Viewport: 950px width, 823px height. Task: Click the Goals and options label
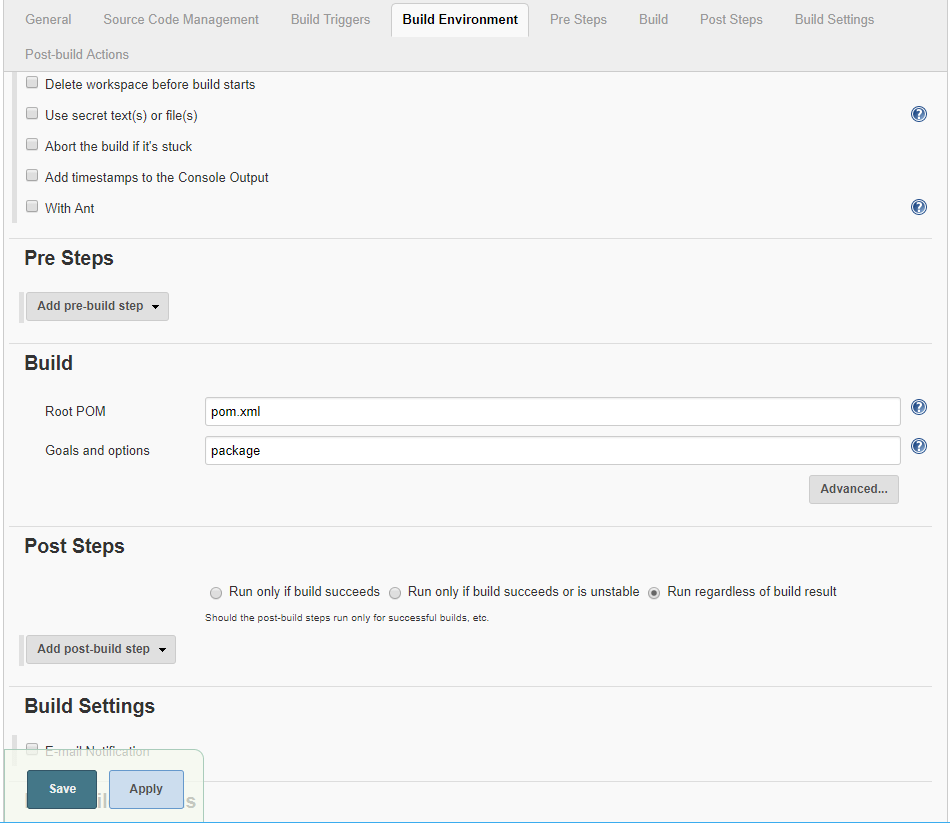(97, 450)
